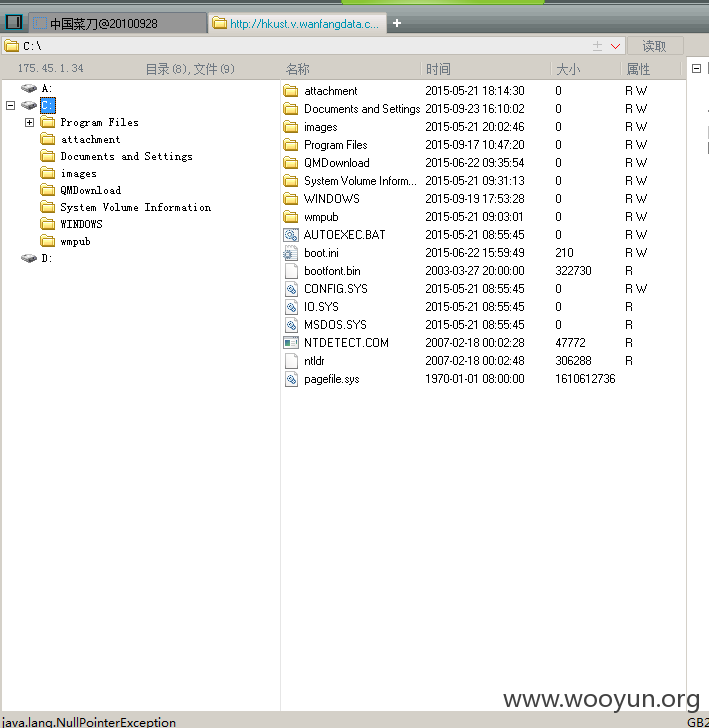709x728 pixels.
Task: Select Program Files folder in the tree
Action: click(x=99, y=123)
